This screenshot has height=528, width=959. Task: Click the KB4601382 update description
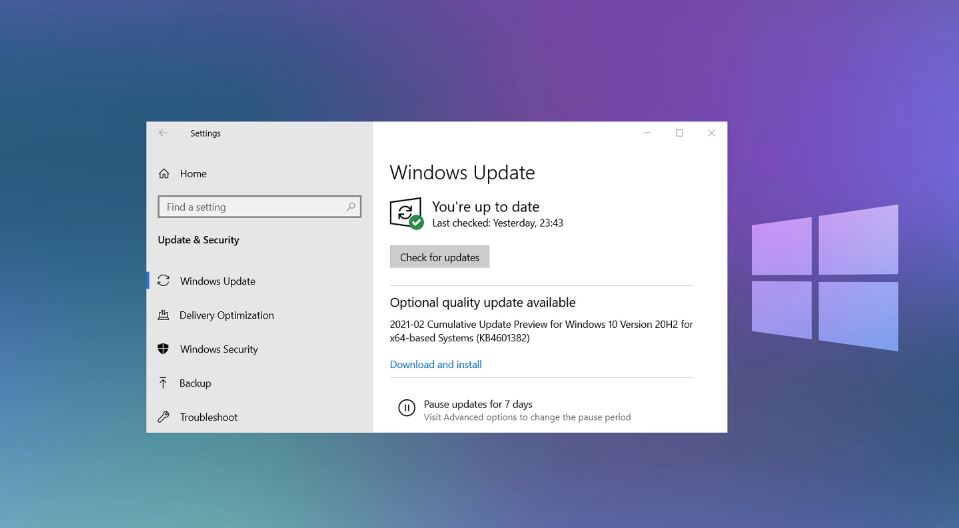click(541, 331)
